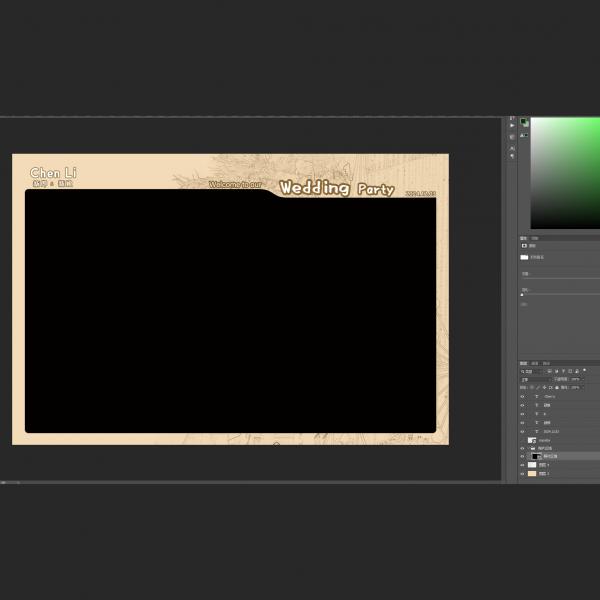
Task: Click the play icon in the collapsed panel dock
Action: coord(512,126)
